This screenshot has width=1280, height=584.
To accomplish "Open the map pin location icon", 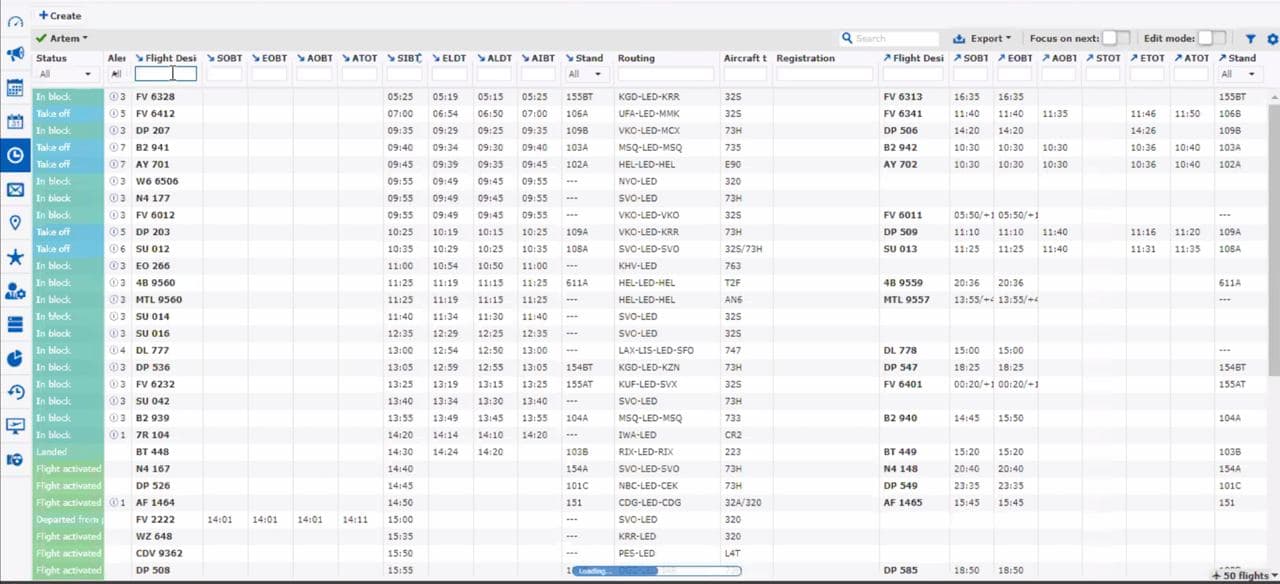I will 15,223.
